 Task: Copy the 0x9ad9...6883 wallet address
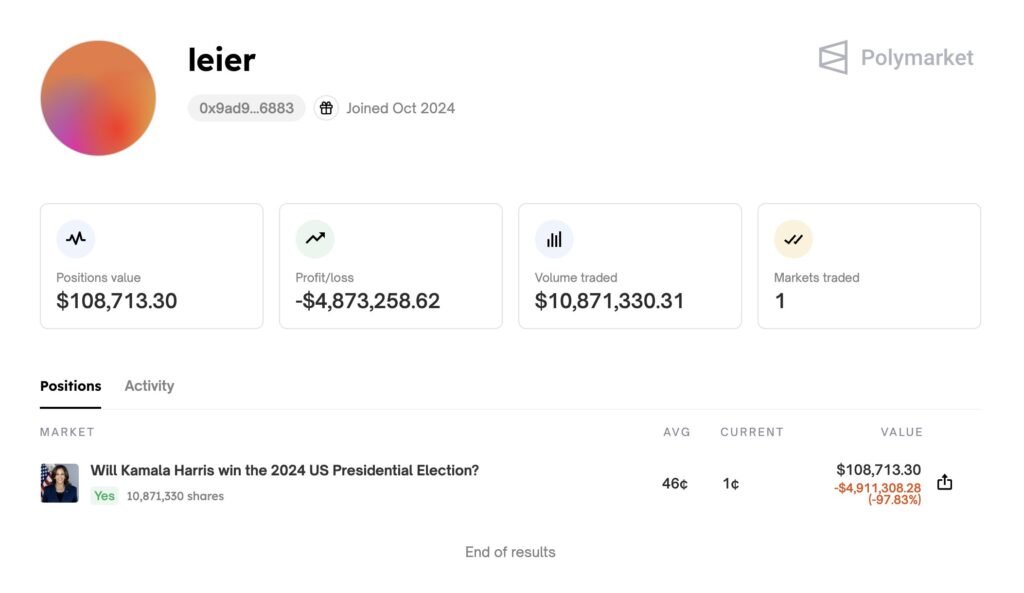pyautogui.click(x=246, y=108)
